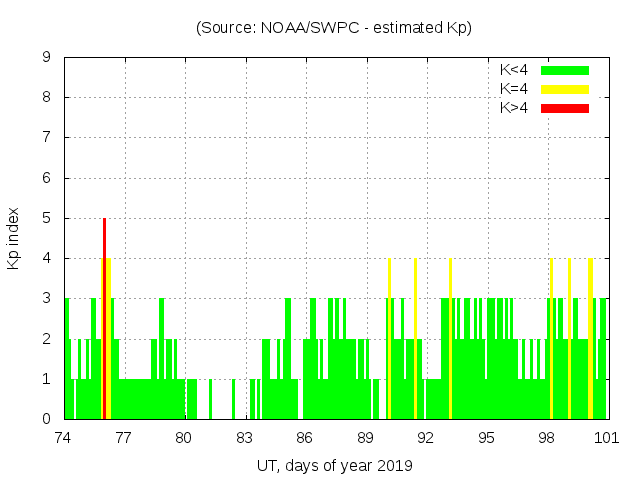Click x-axis tick label 92

pyautogui.click(x=426, y=437)
